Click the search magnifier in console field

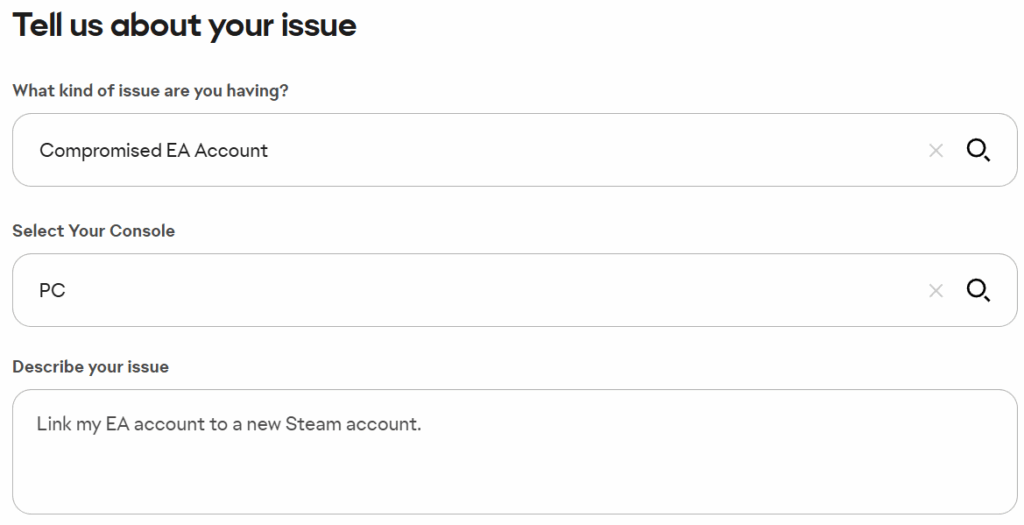click(978, 290)
